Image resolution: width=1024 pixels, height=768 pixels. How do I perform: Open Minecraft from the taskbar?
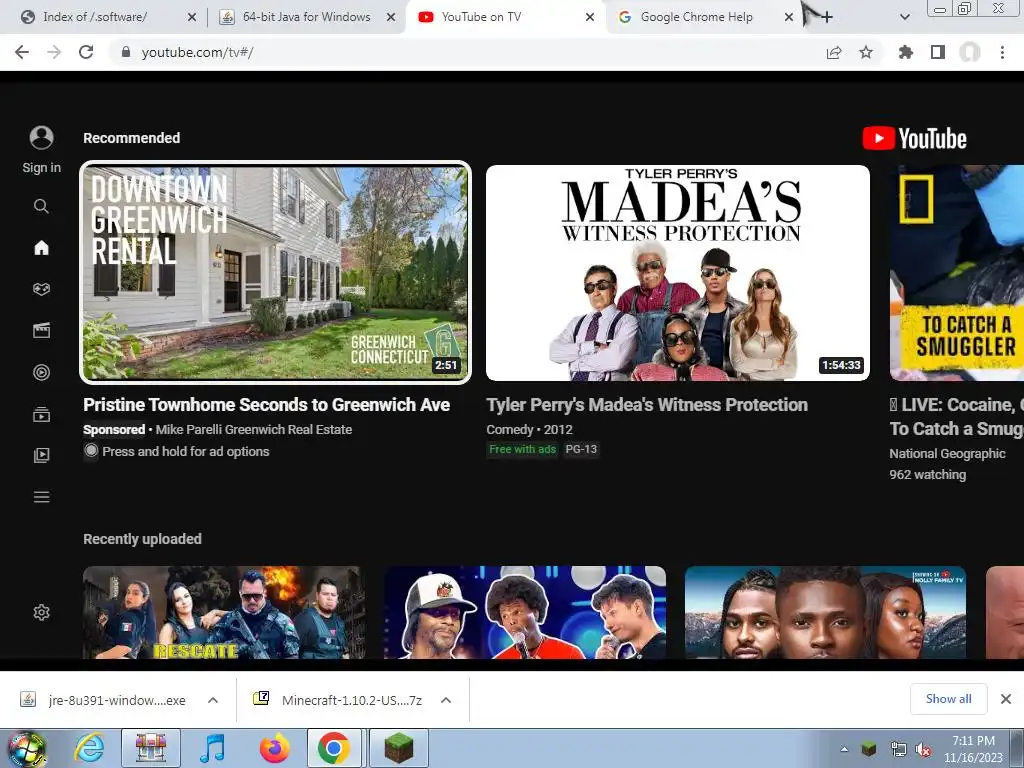tap(399, 748)
